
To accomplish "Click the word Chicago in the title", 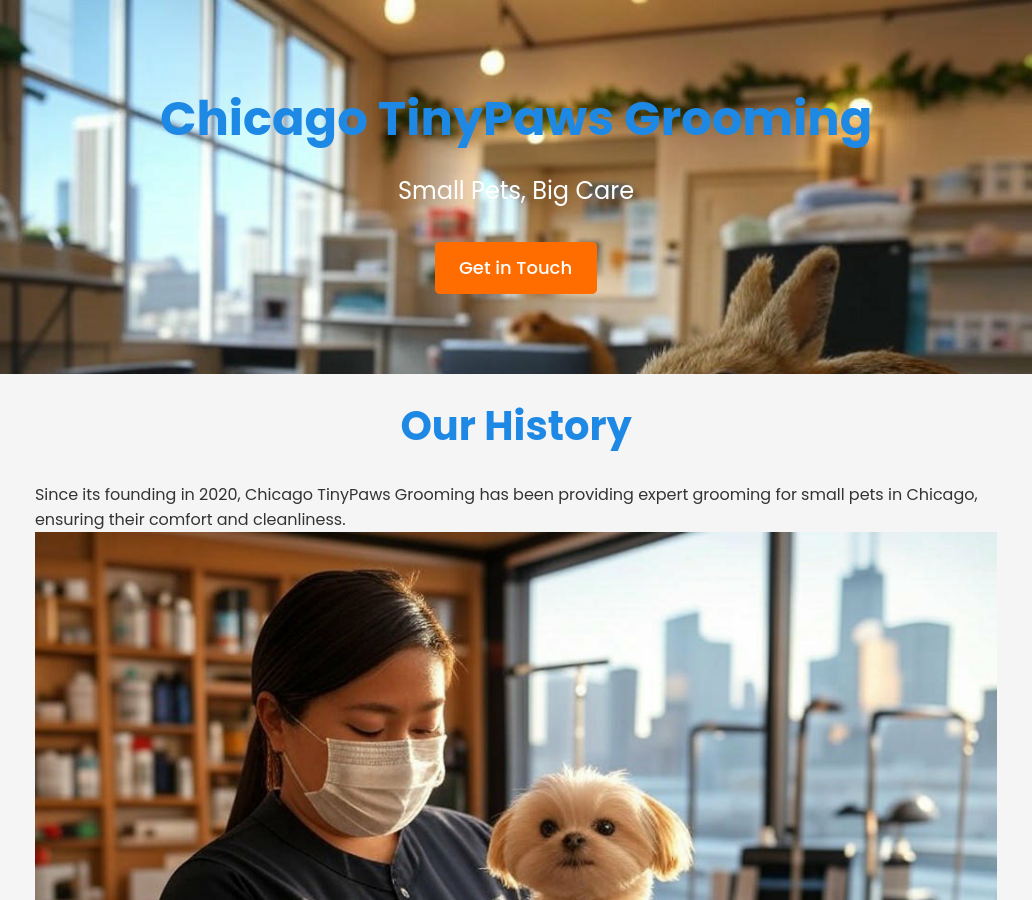I will point(263,120).
